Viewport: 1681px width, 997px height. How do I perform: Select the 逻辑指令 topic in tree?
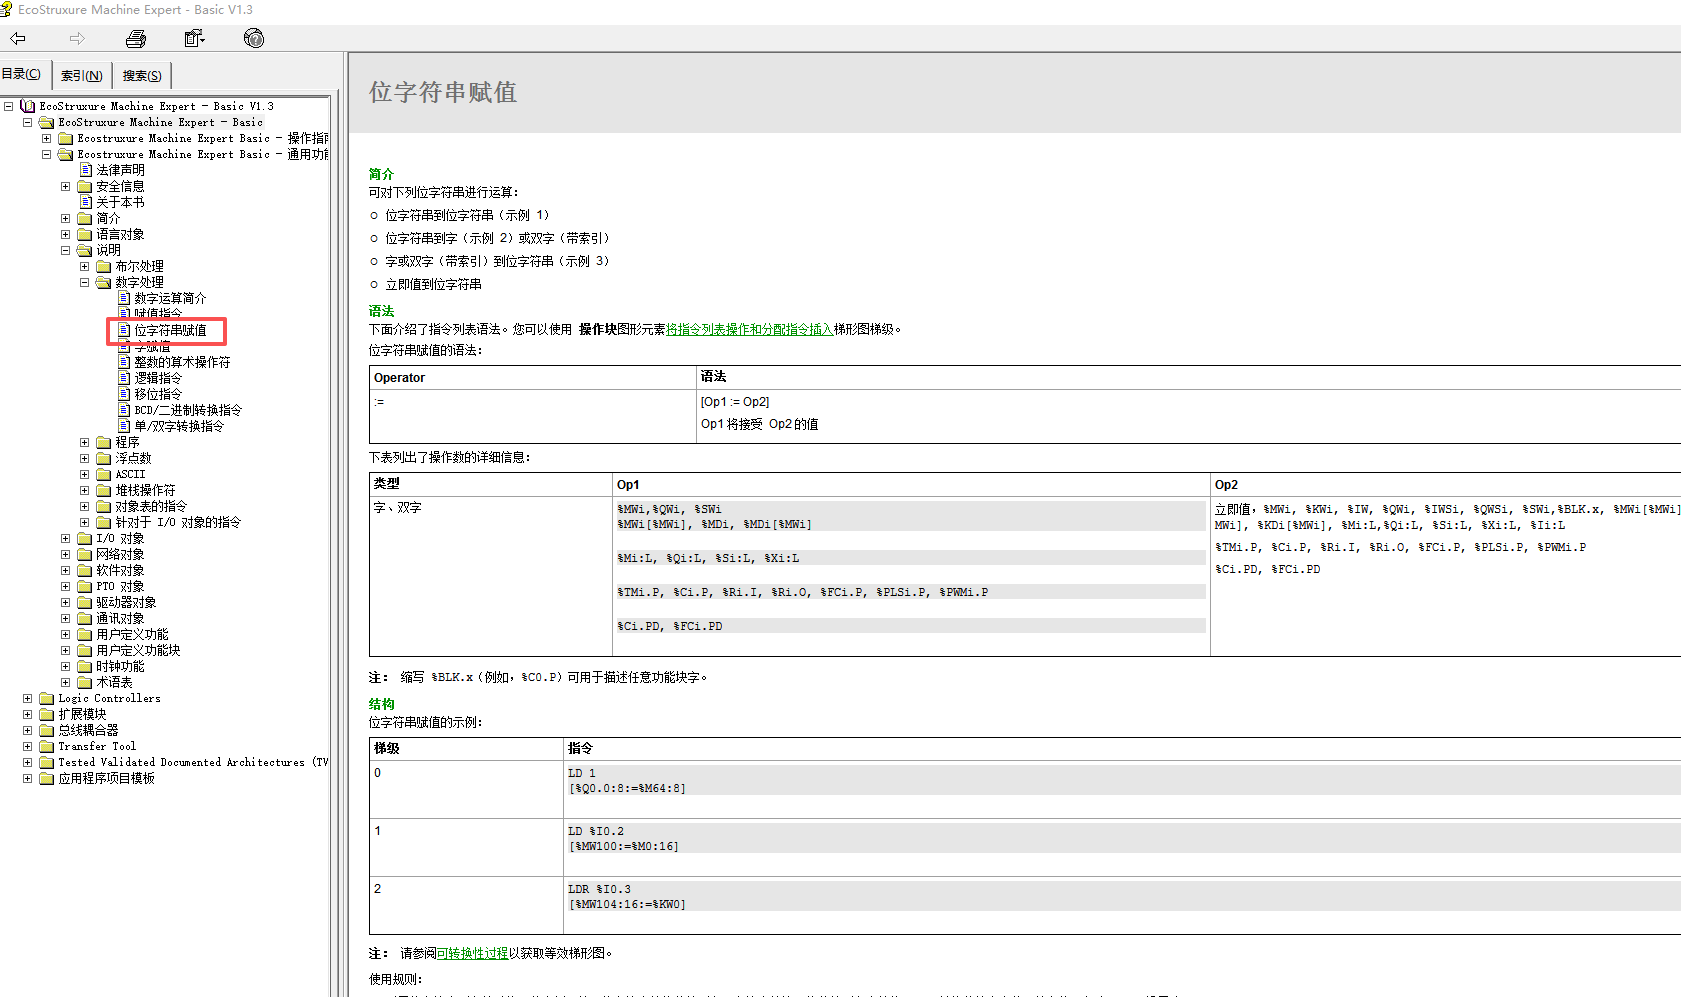coord(158,378)
